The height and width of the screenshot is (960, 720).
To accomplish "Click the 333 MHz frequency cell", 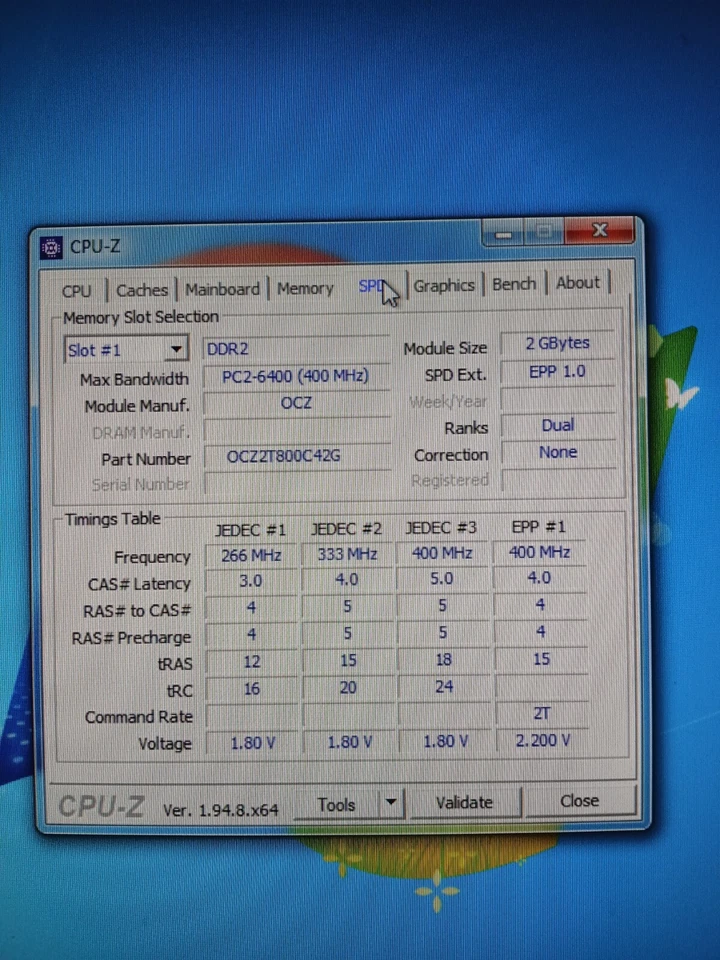I will click(347, 554).
